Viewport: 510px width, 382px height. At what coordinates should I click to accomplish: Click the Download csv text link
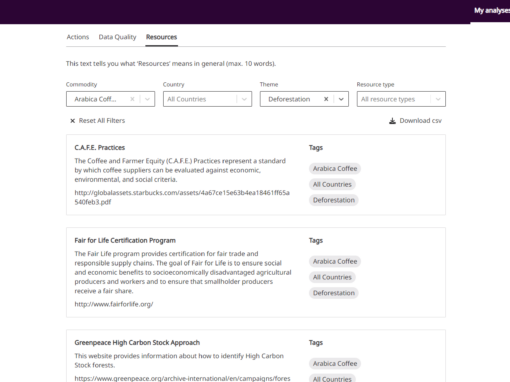[421, 121]
